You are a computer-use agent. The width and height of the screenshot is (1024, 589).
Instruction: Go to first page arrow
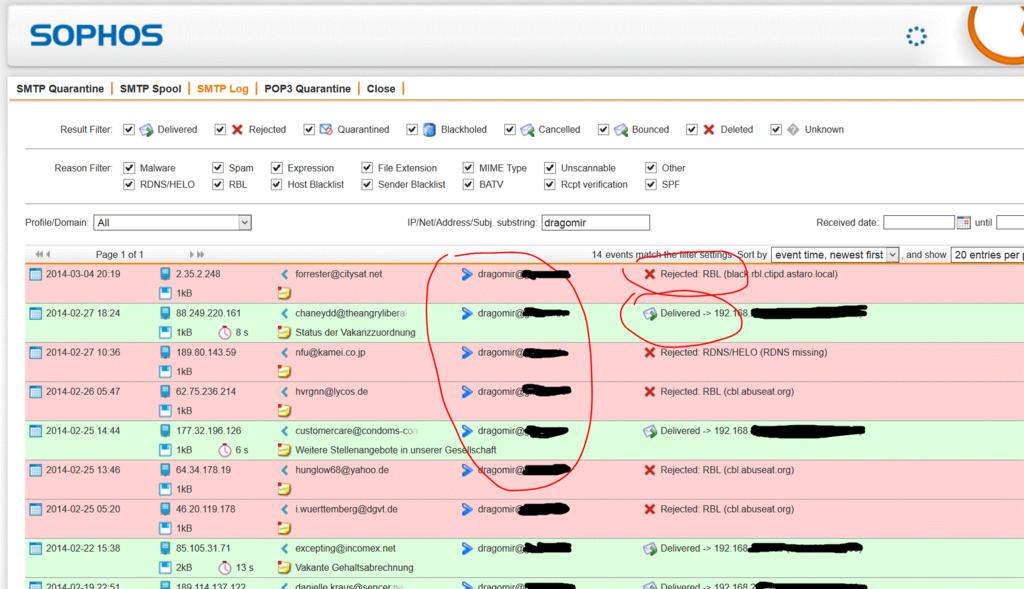39,254
